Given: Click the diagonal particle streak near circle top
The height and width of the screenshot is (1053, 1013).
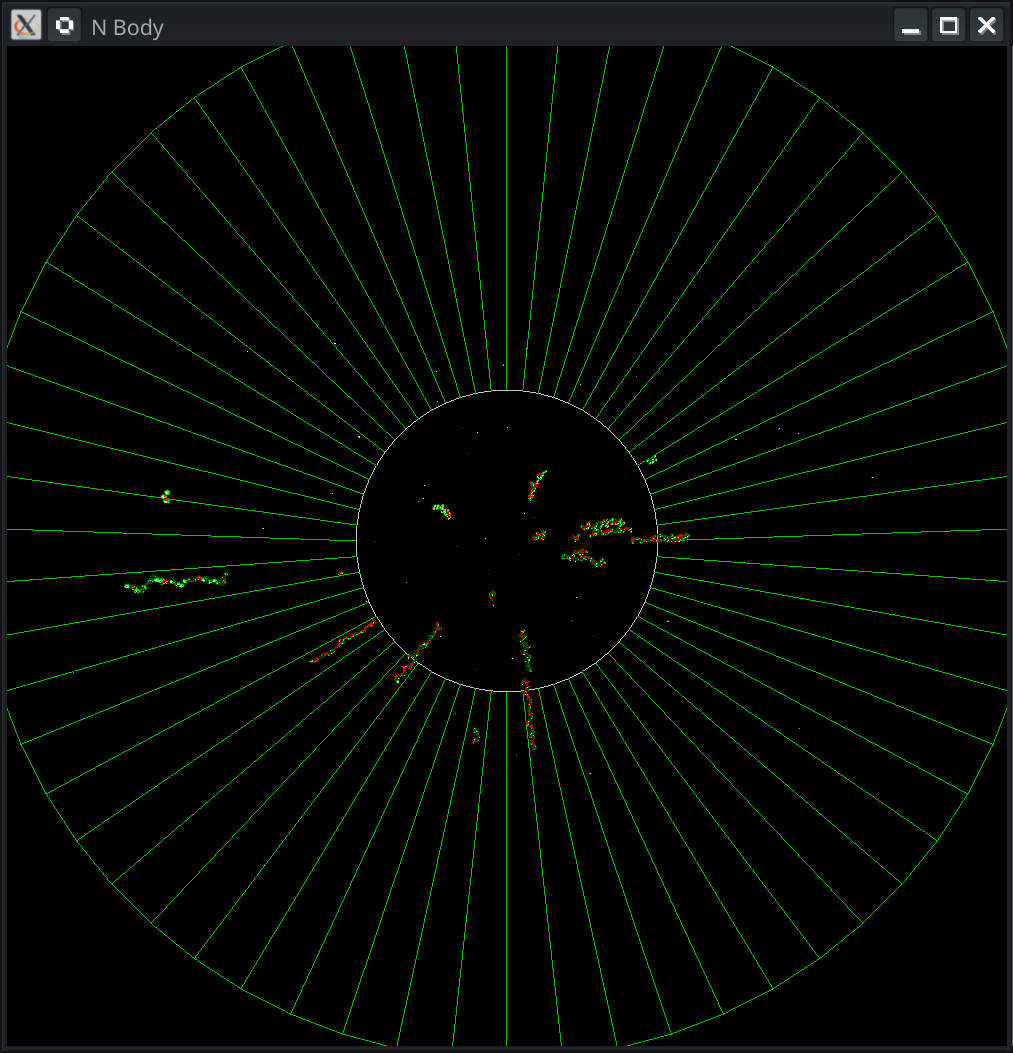Looking at the screenshot, I should pos(537,484).
